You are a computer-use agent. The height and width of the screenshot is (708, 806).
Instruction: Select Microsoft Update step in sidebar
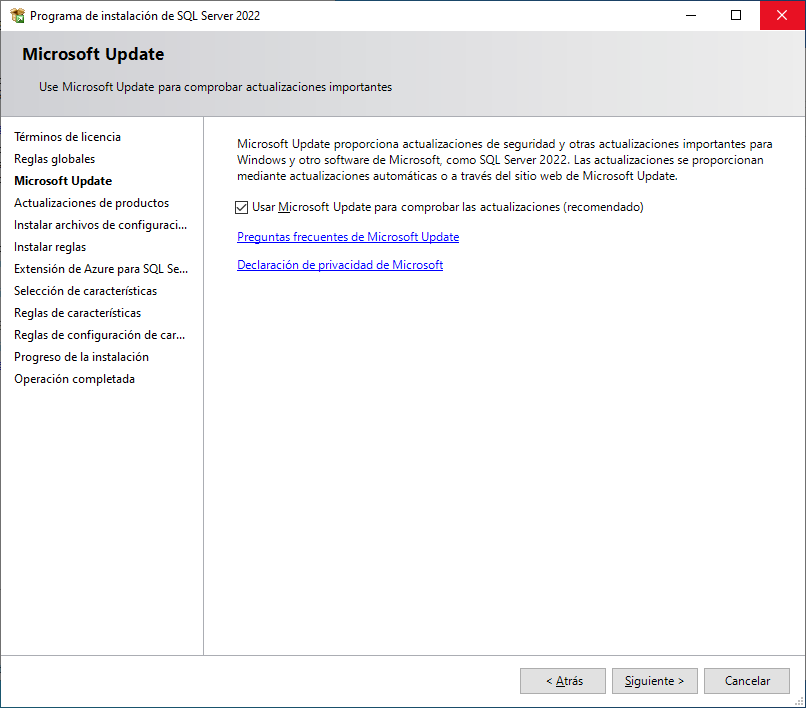[x=63, y=181]
